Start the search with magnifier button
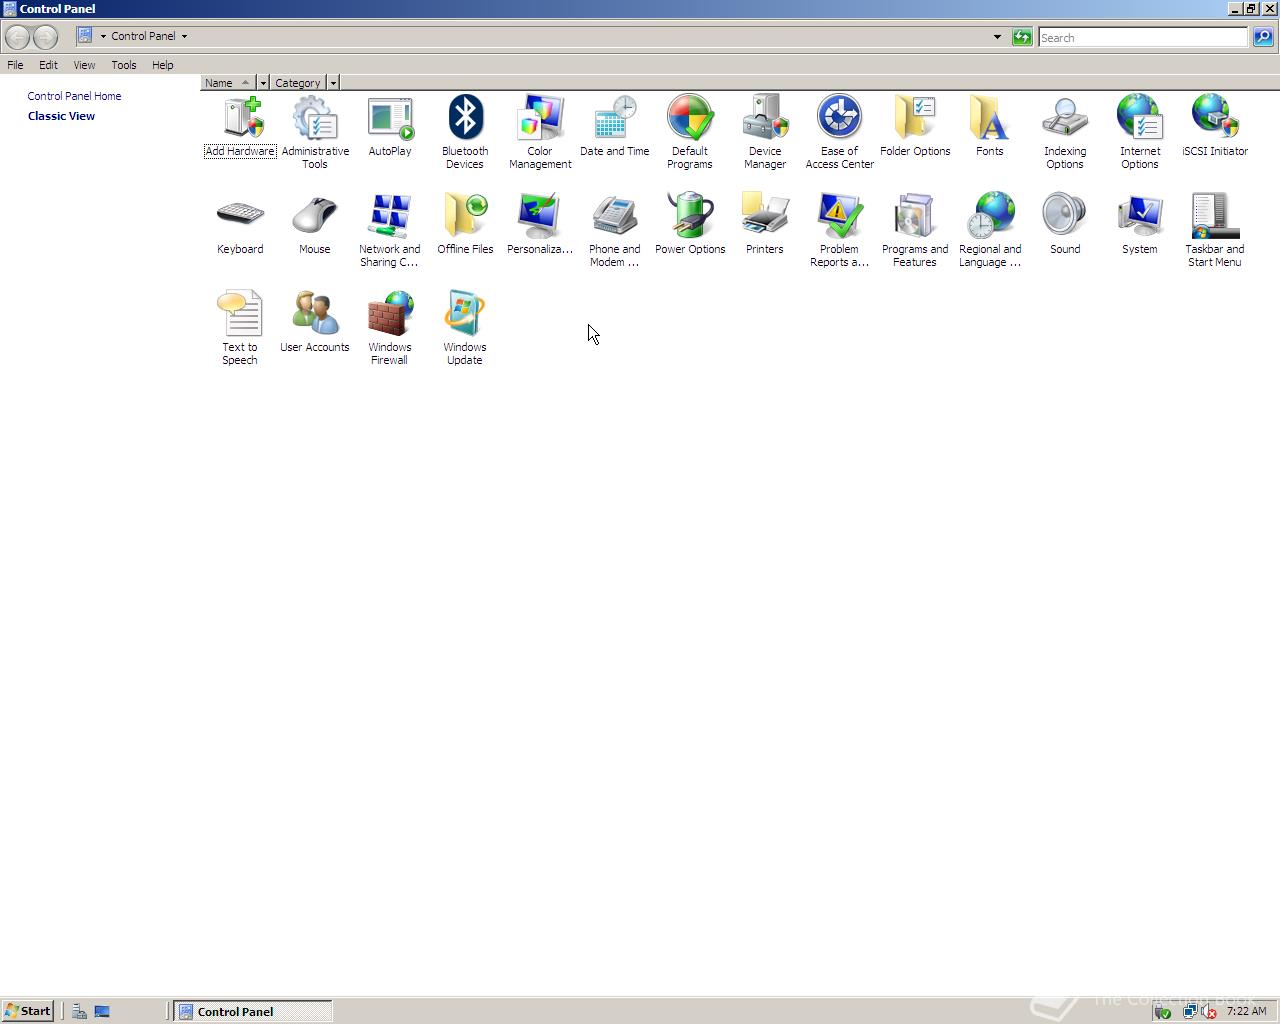This screenshot has width=1280, height=1024. tap(1263, 37)
